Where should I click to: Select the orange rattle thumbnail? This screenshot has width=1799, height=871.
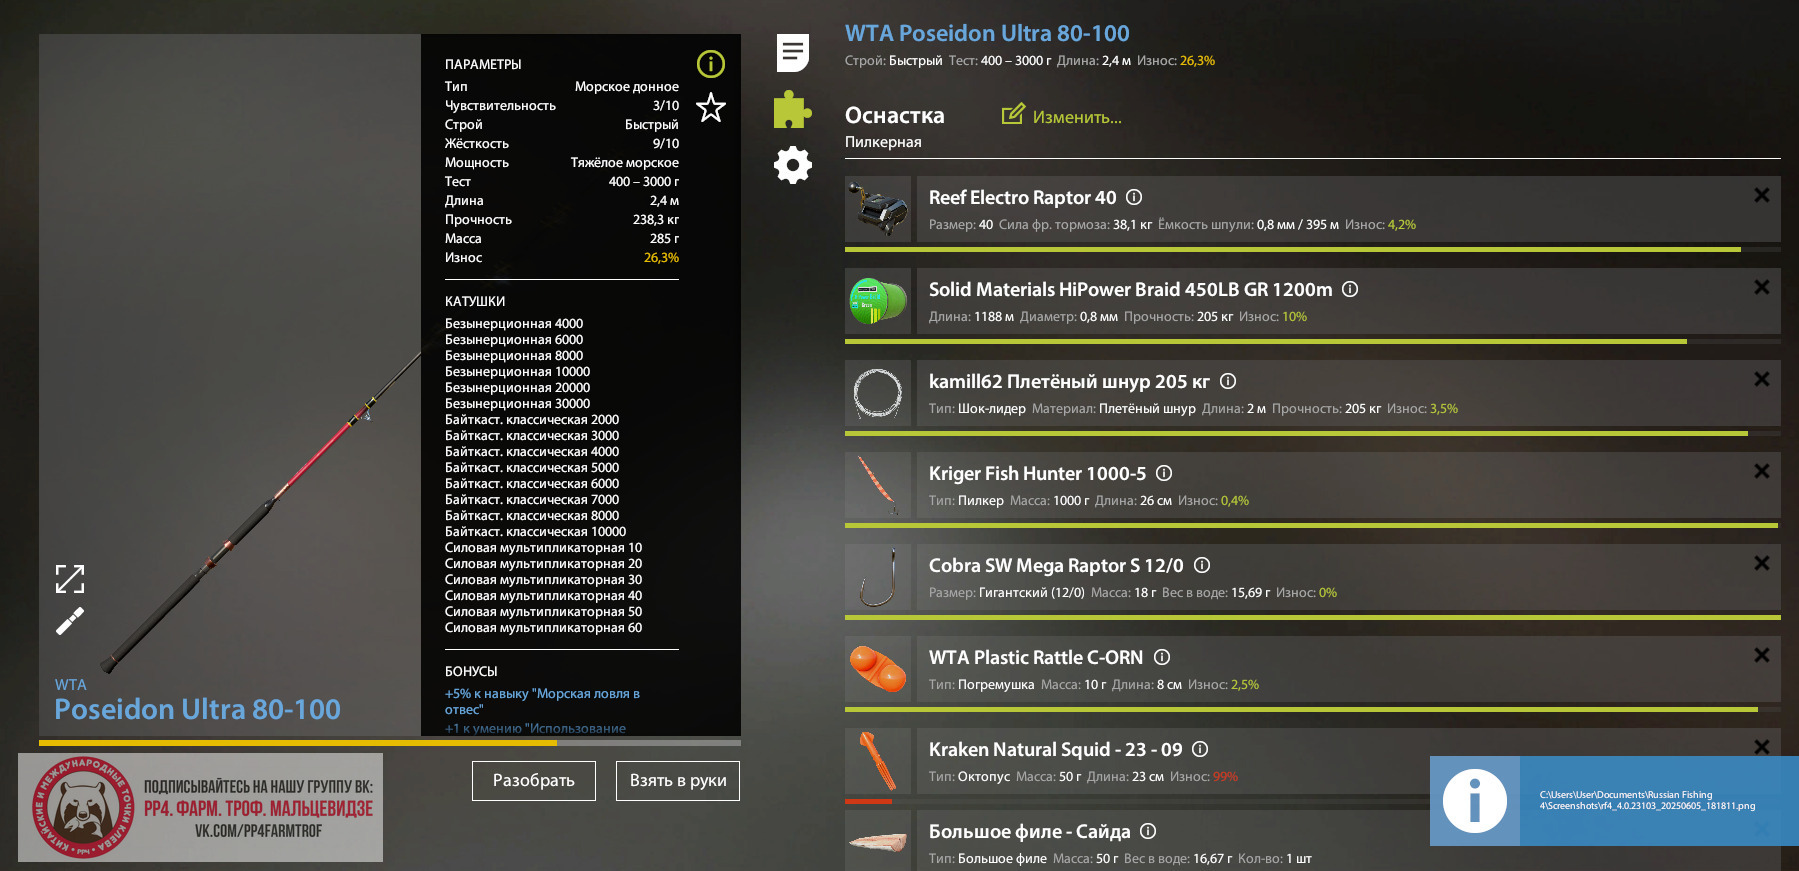(878, 669)
